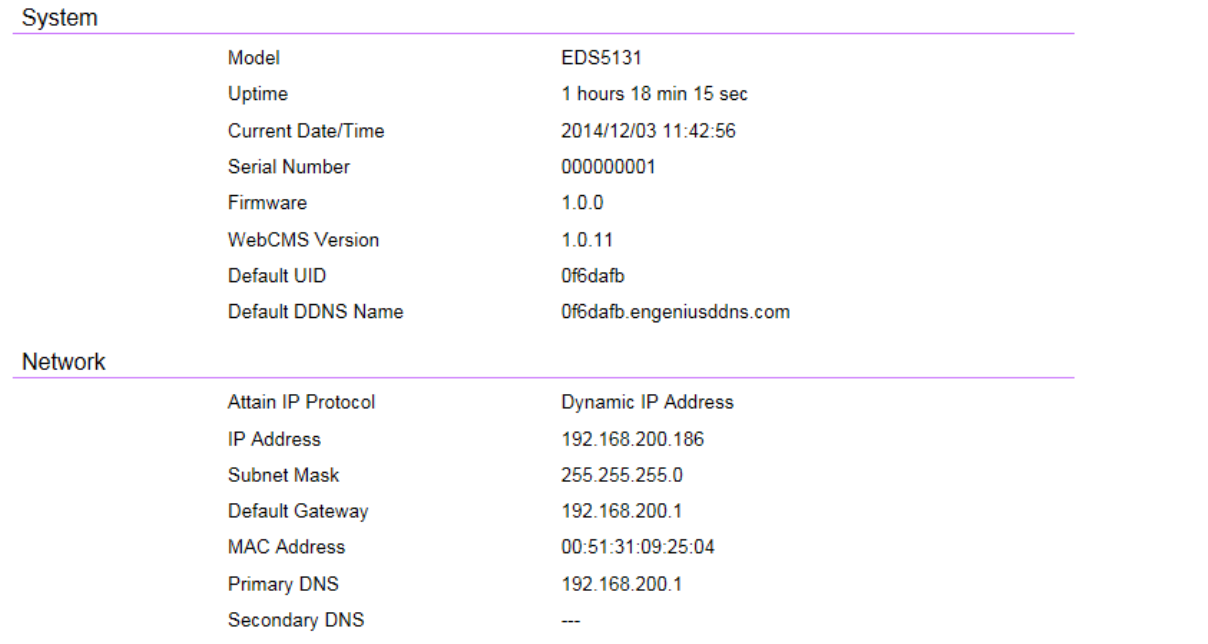This screenshot has width=1208, height=644.
Task: Click the Current Date/Time value
Action: [648, 131]
